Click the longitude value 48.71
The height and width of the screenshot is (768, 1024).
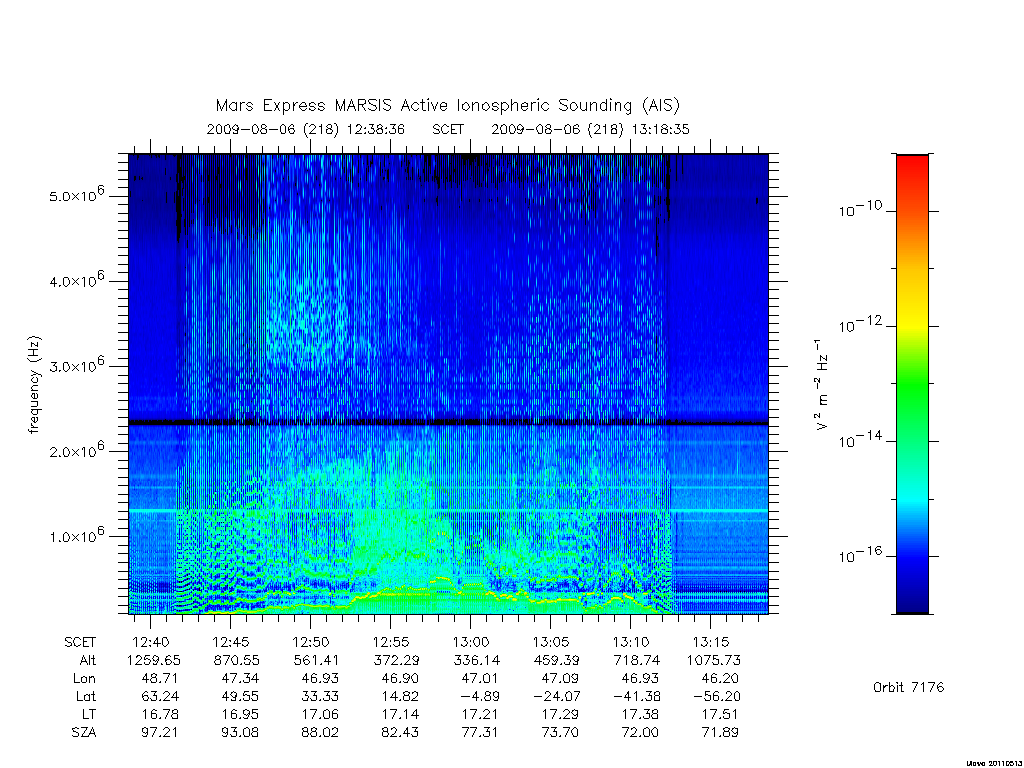[159, 679]
